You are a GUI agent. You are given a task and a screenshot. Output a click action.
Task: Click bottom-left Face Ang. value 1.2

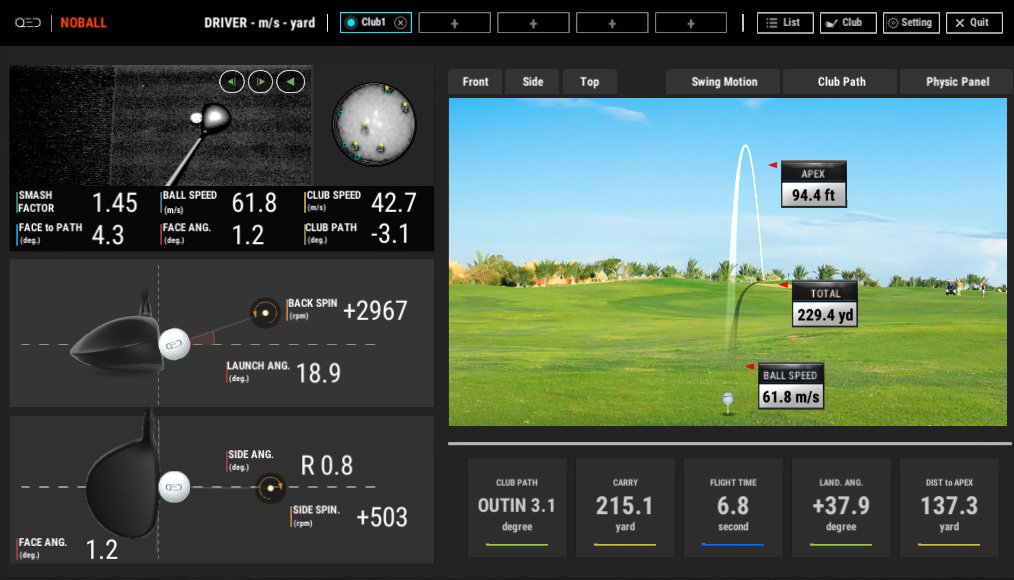[102, 550]
